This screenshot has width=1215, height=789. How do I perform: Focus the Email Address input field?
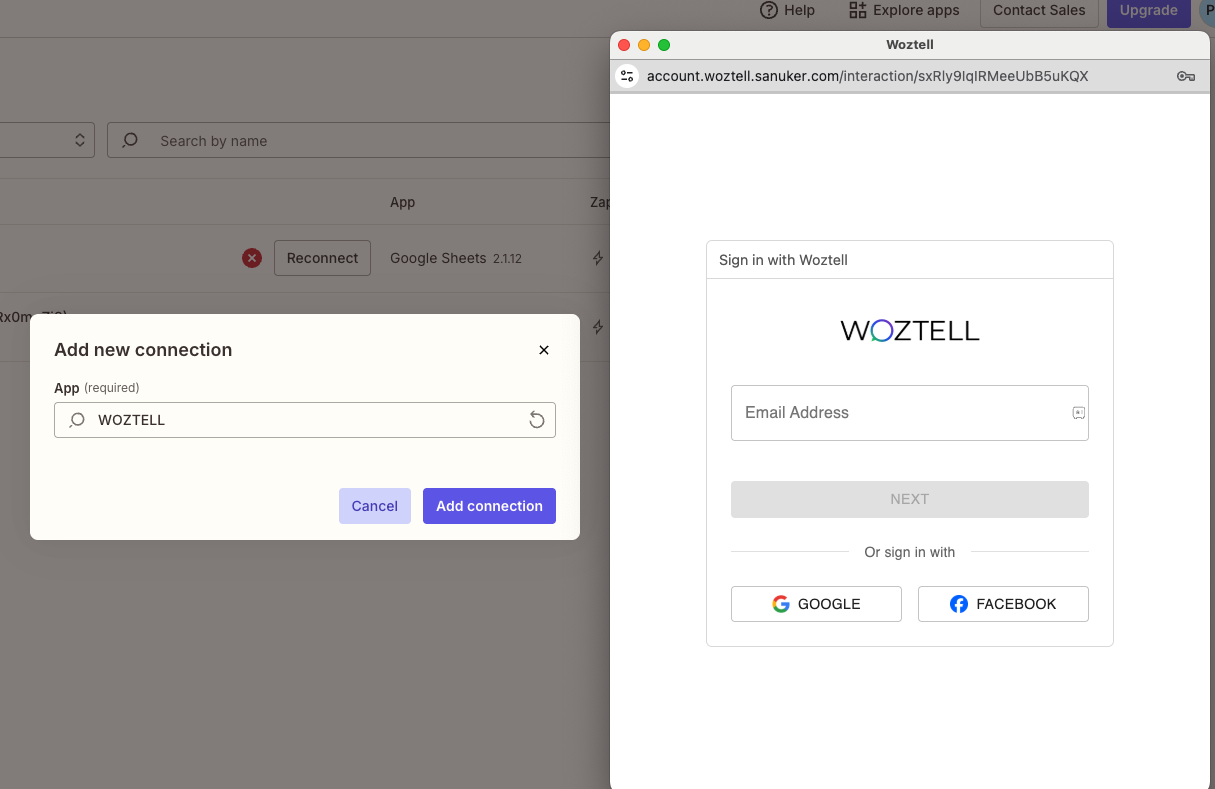tap(900, 413)
